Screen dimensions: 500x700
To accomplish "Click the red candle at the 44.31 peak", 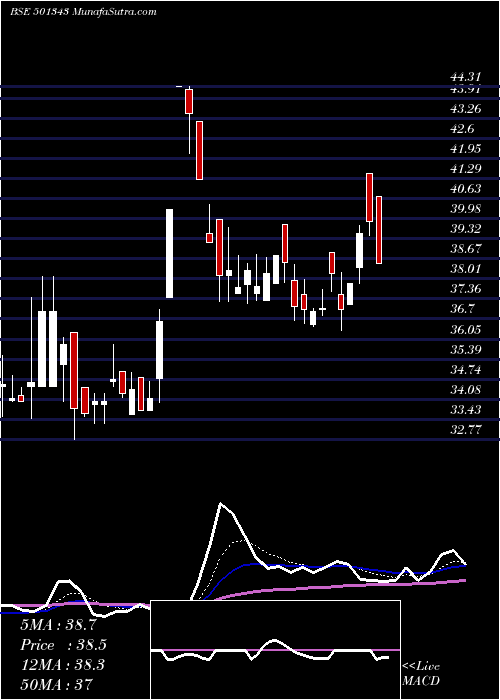I will click(x=189, y=101).
